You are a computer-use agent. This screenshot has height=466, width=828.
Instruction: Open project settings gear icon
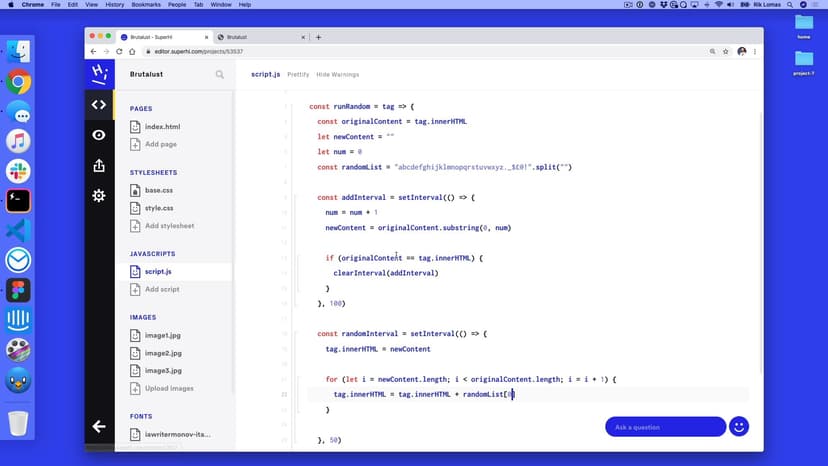coord(98,196)
